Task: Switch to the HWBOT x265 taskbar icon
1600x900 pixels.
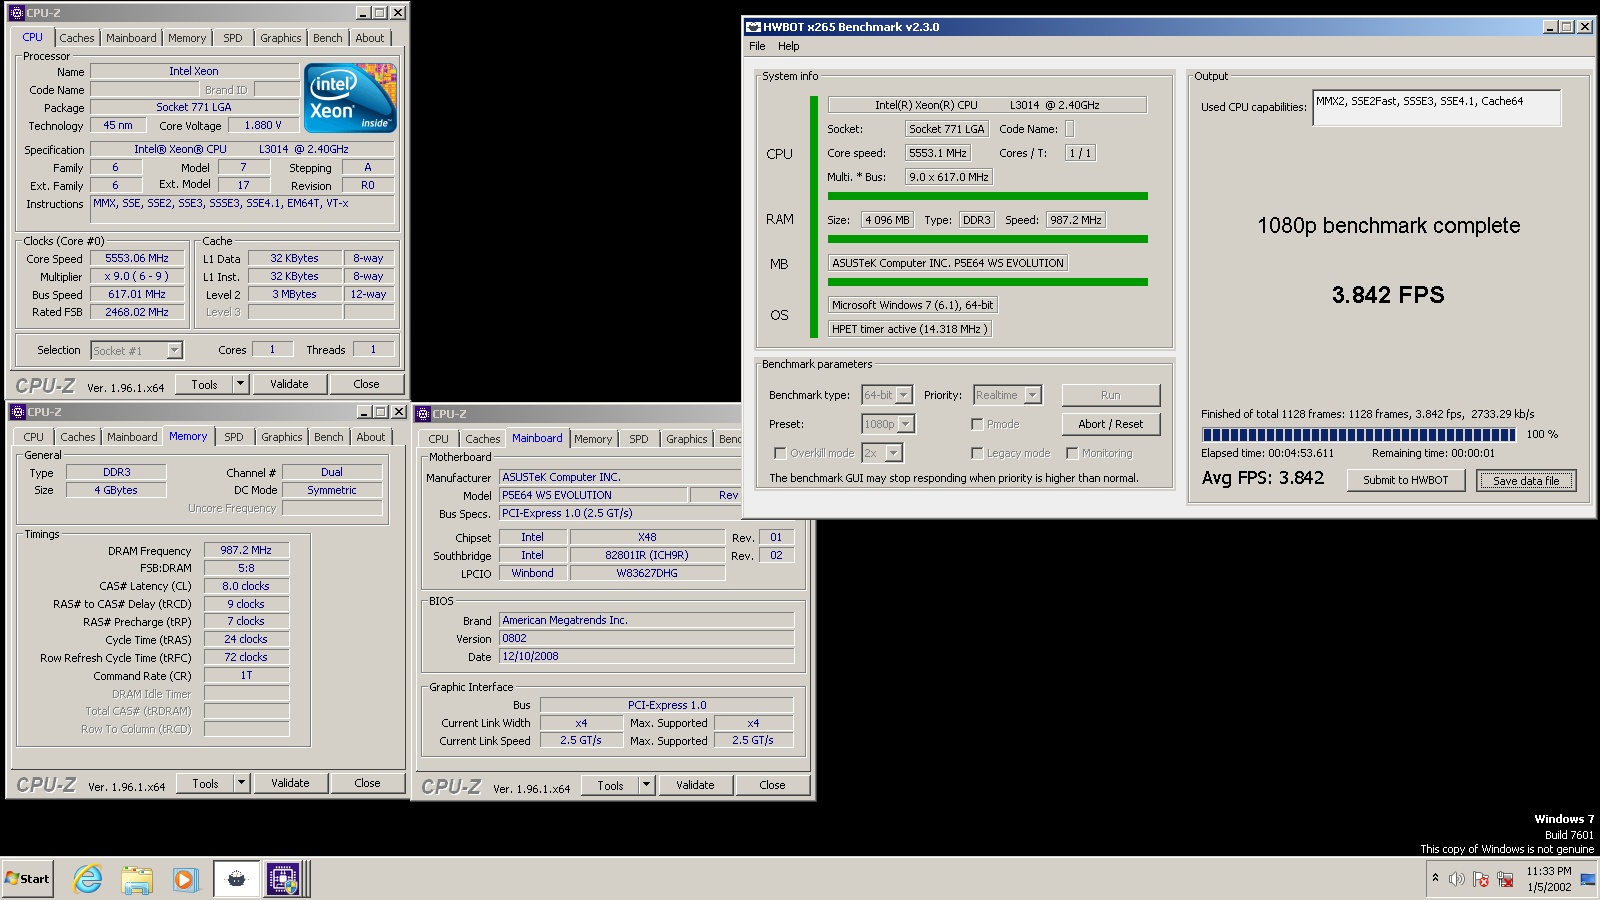Action: 236,879
